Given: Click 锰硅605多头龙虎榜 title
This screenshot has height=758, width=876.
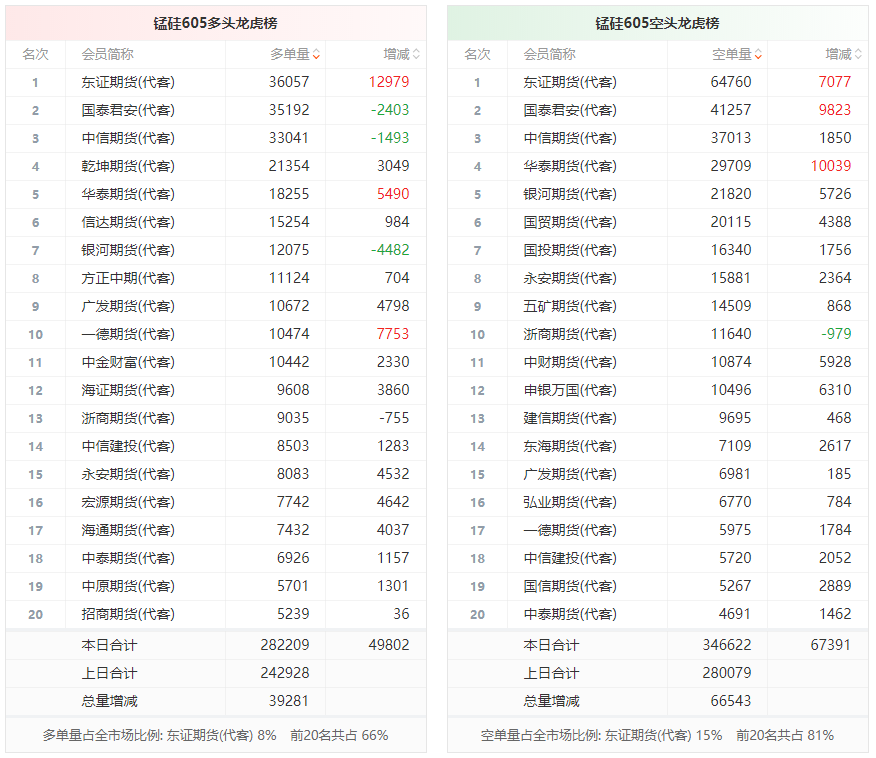Looking at the screenshot, I should [x=216, y=23].
